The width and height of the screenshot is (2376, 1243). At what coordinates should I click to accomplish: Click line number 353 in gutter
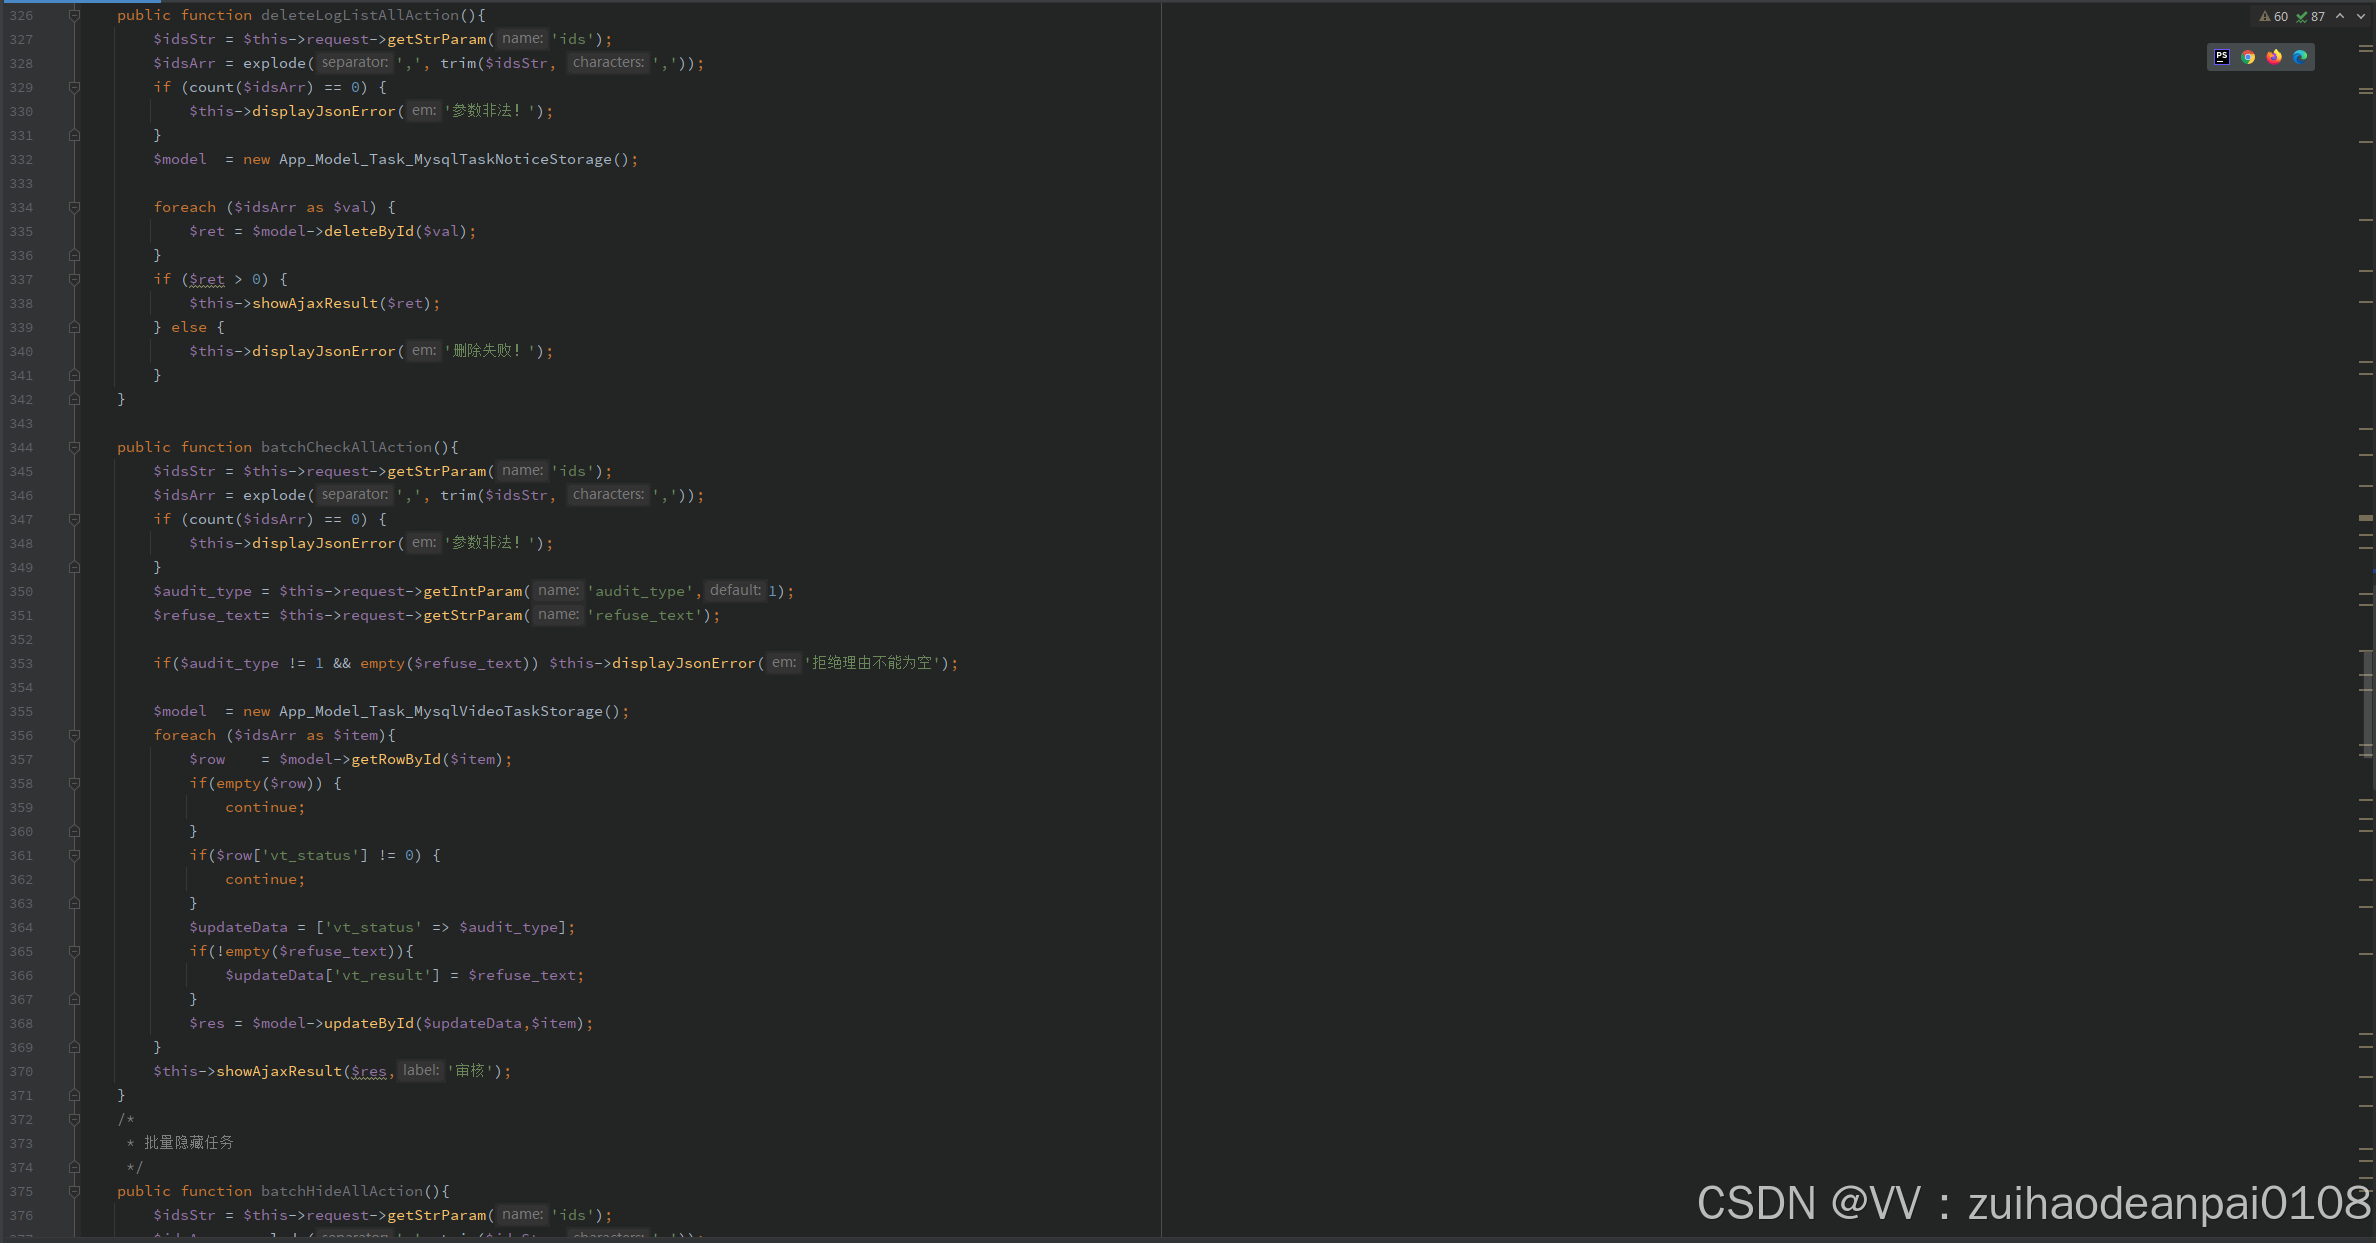pos(21,663)
